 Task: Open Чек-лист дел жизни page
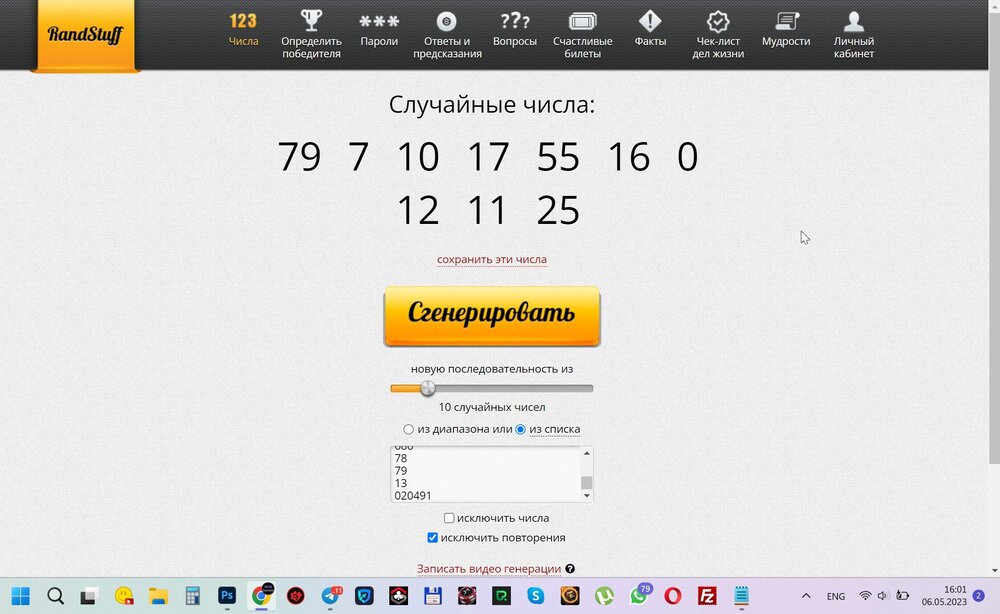[x=719, y=34]
